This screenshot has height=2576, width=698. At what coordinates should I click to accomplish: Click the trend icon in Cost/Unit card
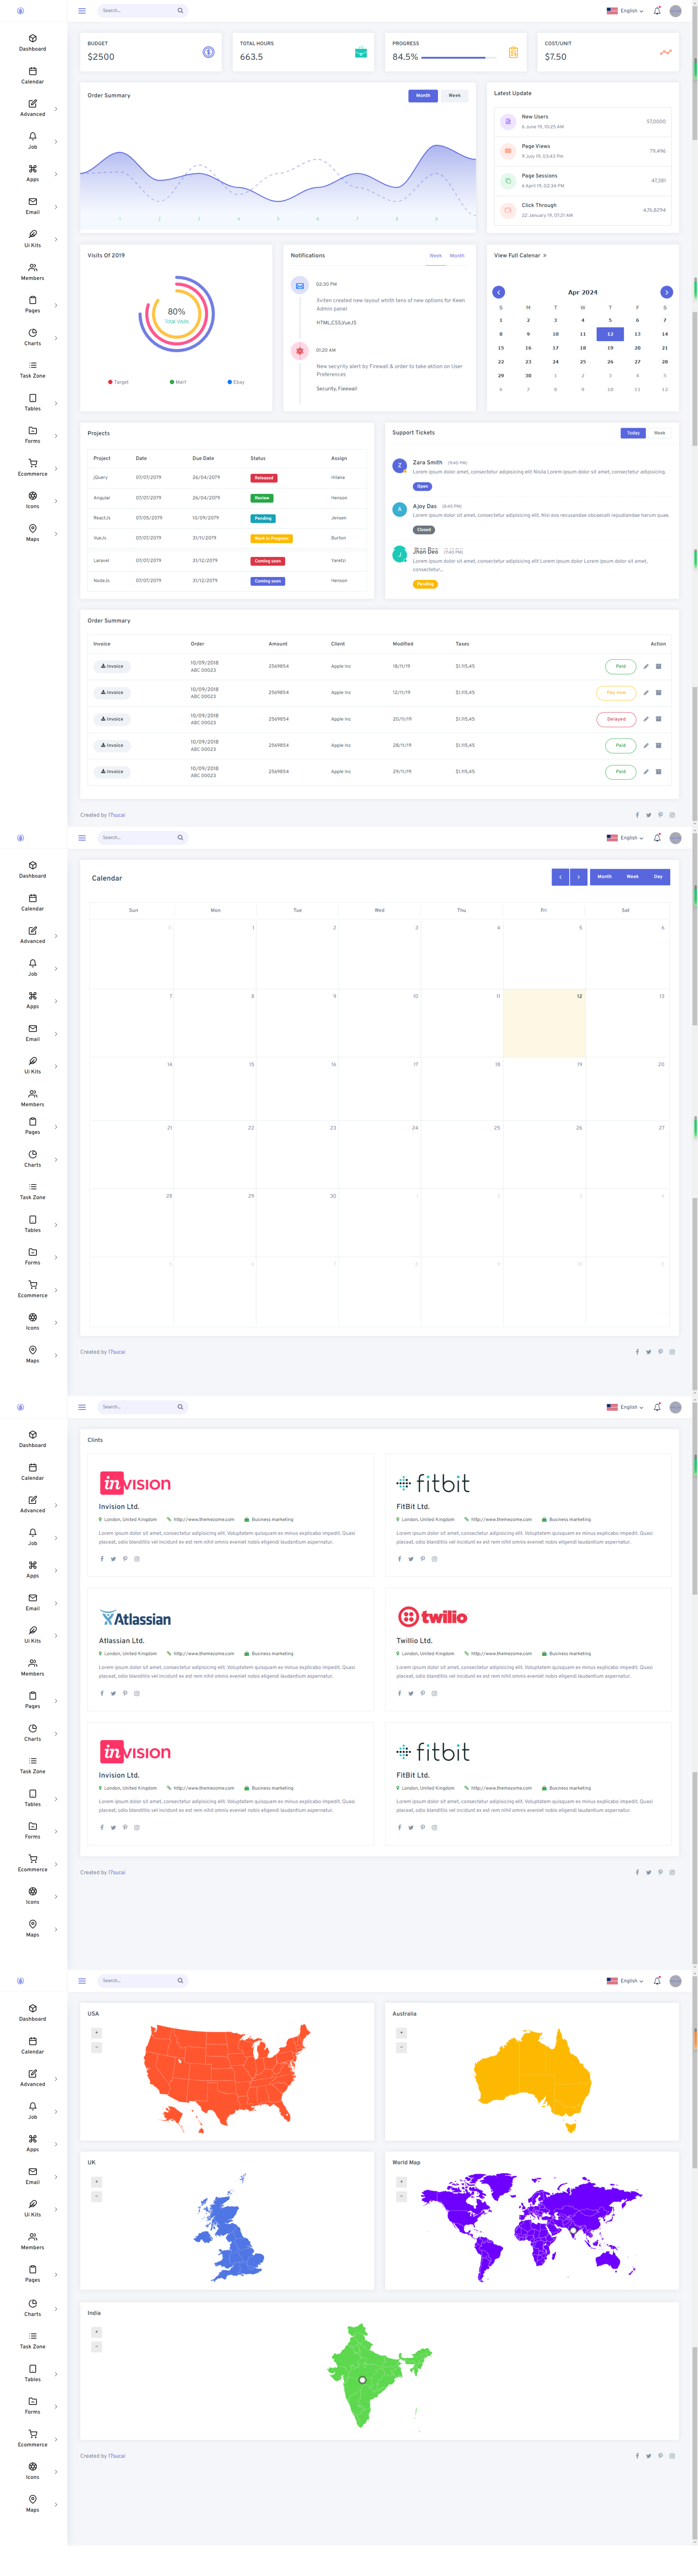[666, 52]
